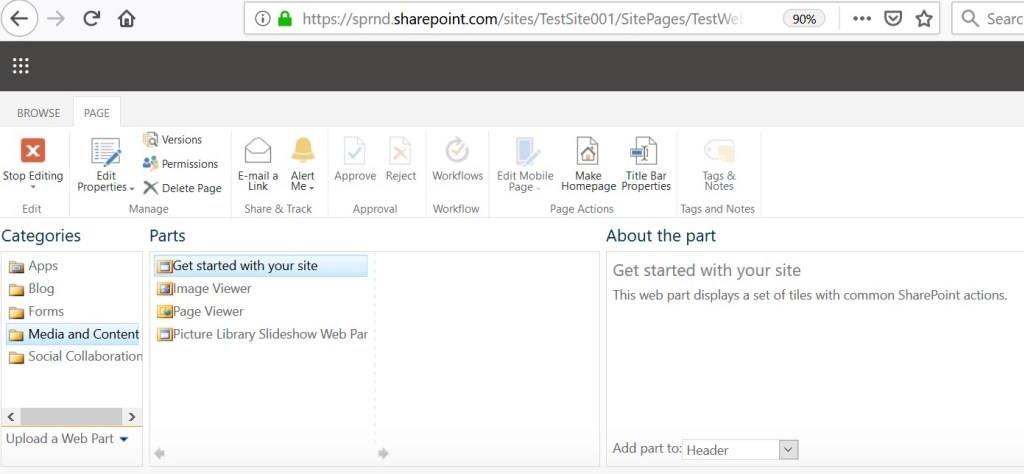The height and width of the screenshot is (474, 1024).
Task: Open Permissions in the Manage group
Action: click(181, 164)
